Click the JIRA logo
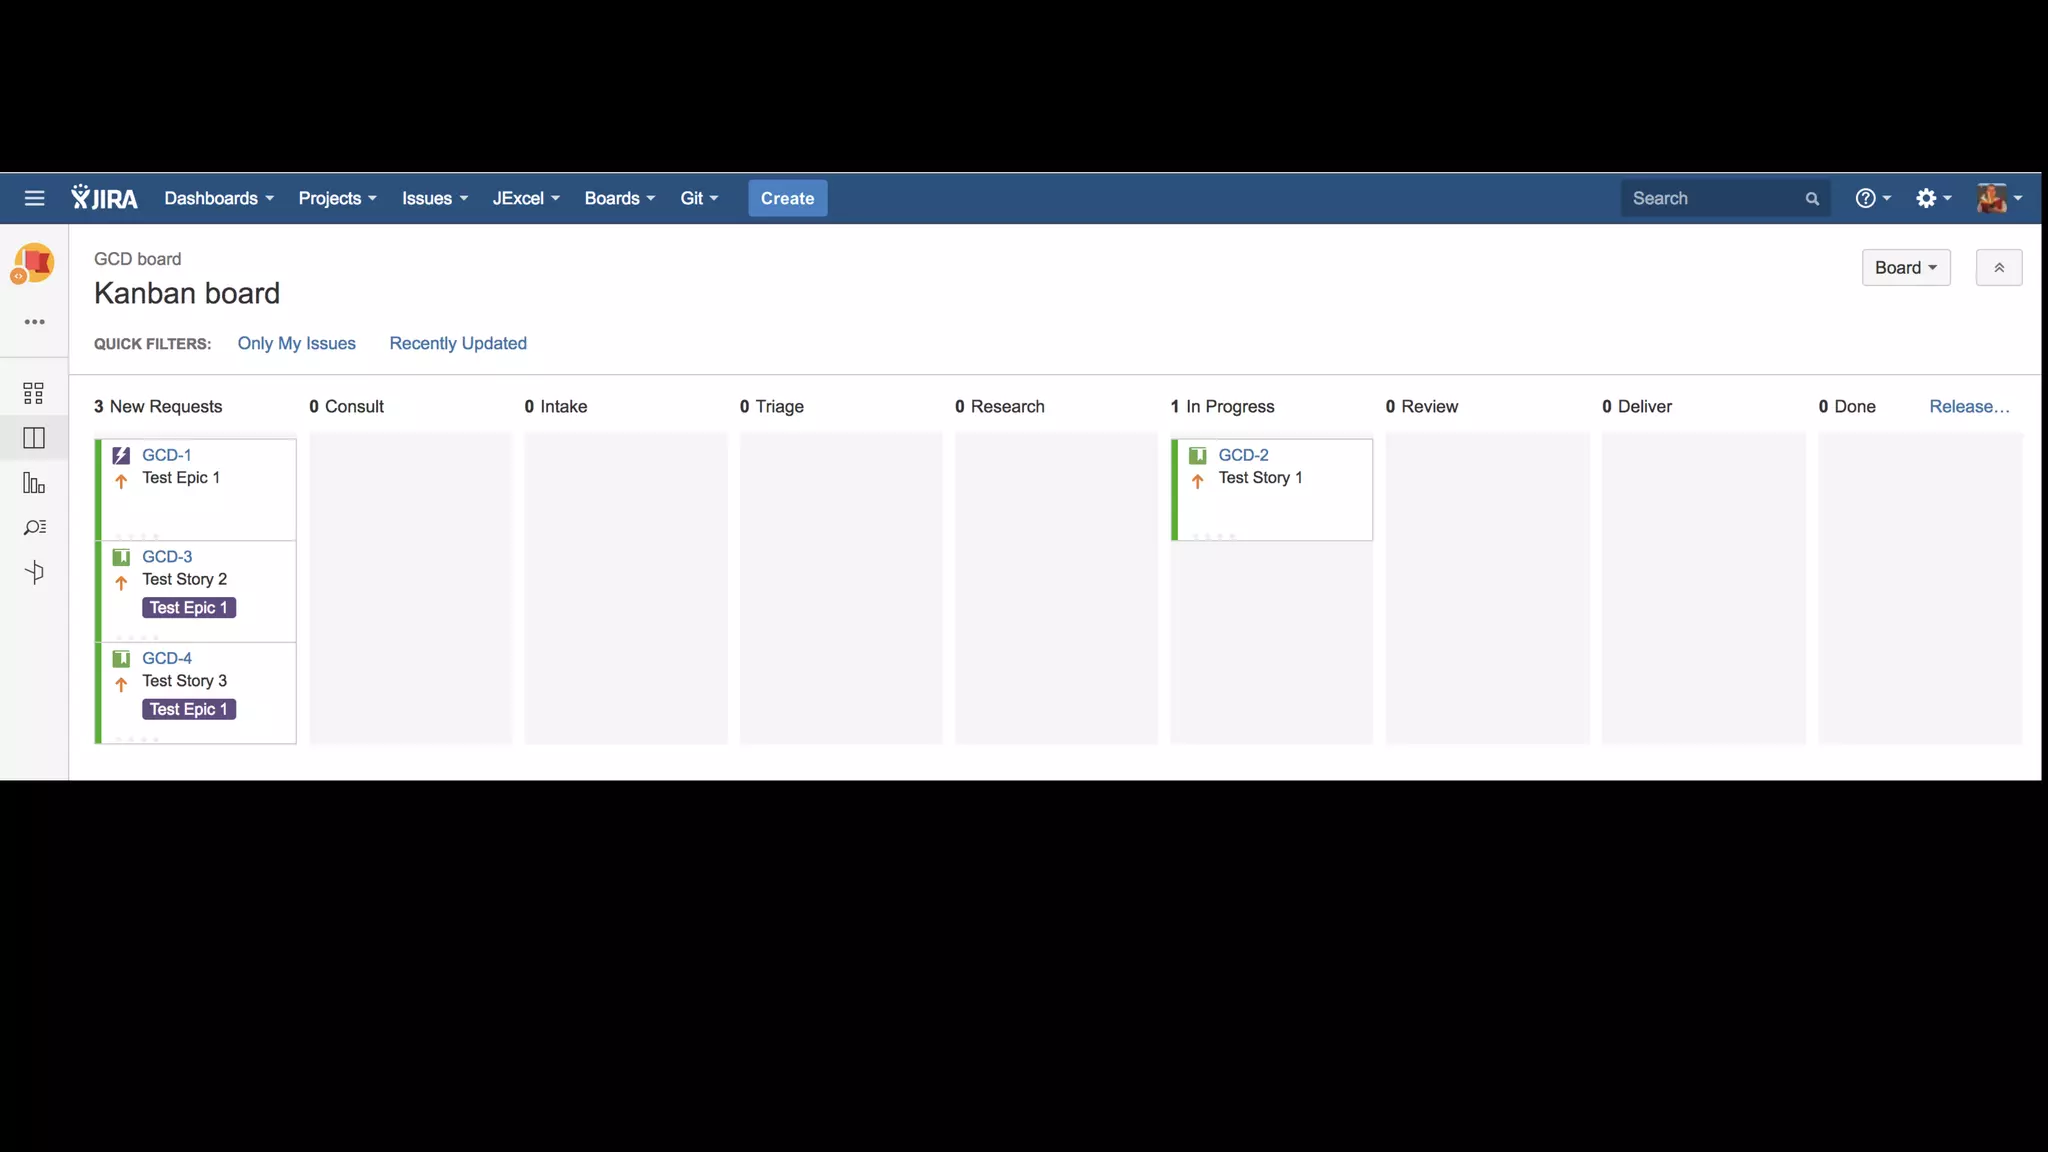This screenshot has width=2048, height=1152. (x=104, y=198)
